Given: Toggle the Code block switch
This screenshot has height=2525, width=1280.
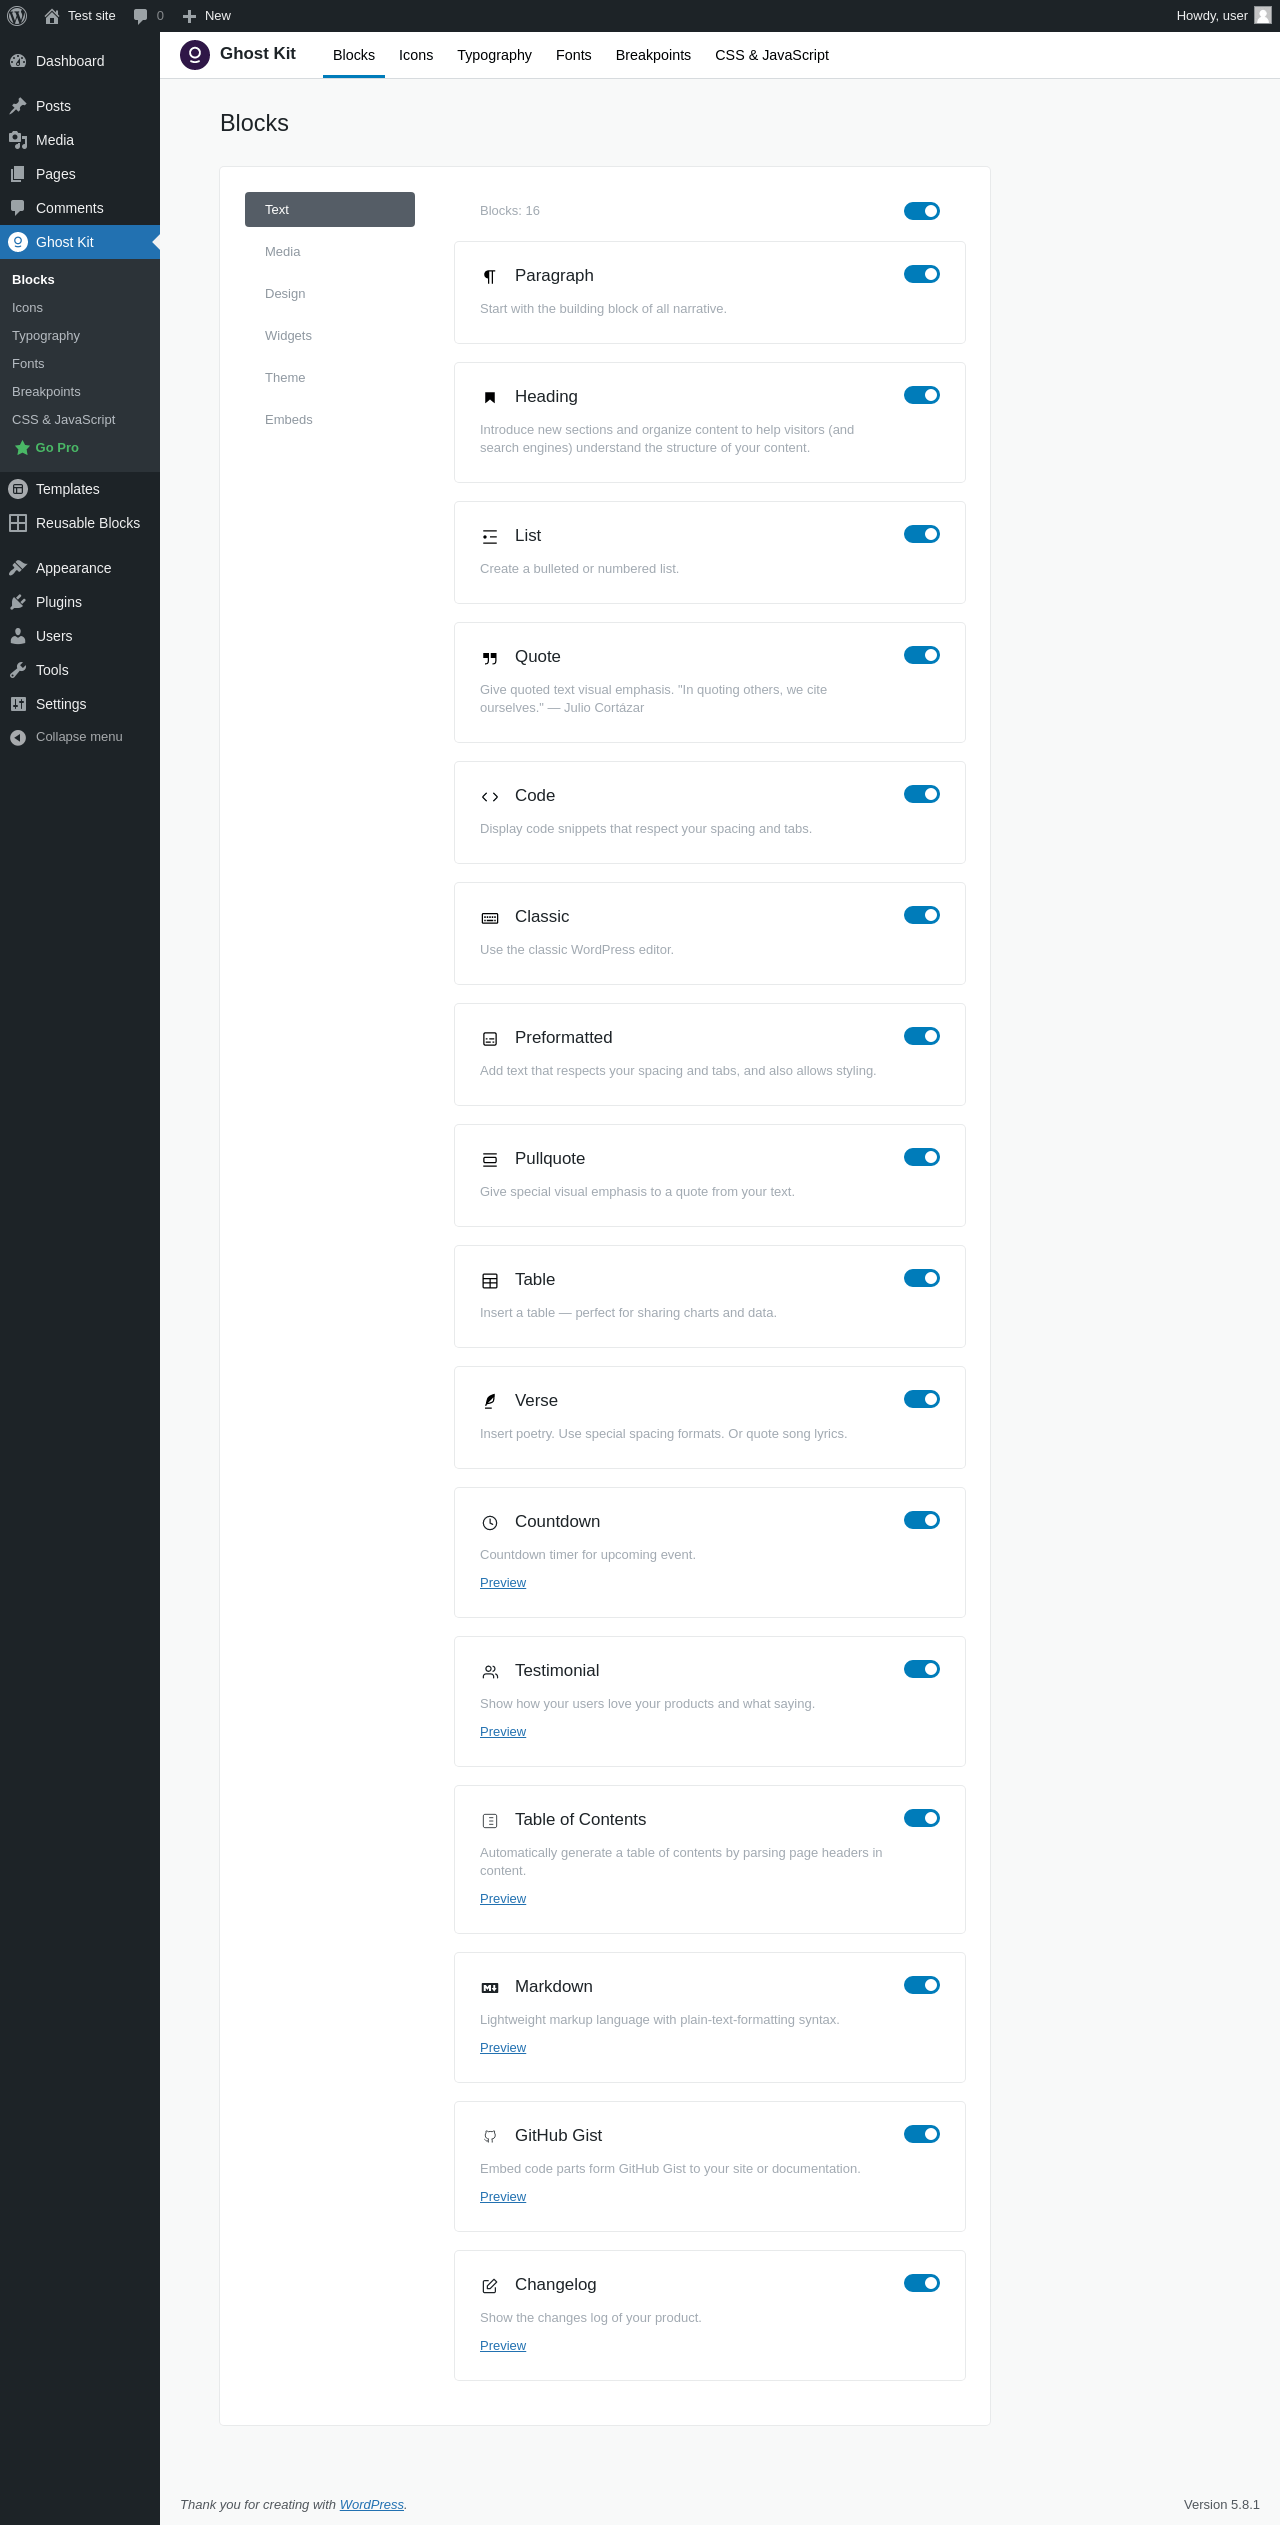Looking at the screenshot, I should pyautogui.click(x=922, y=794).
